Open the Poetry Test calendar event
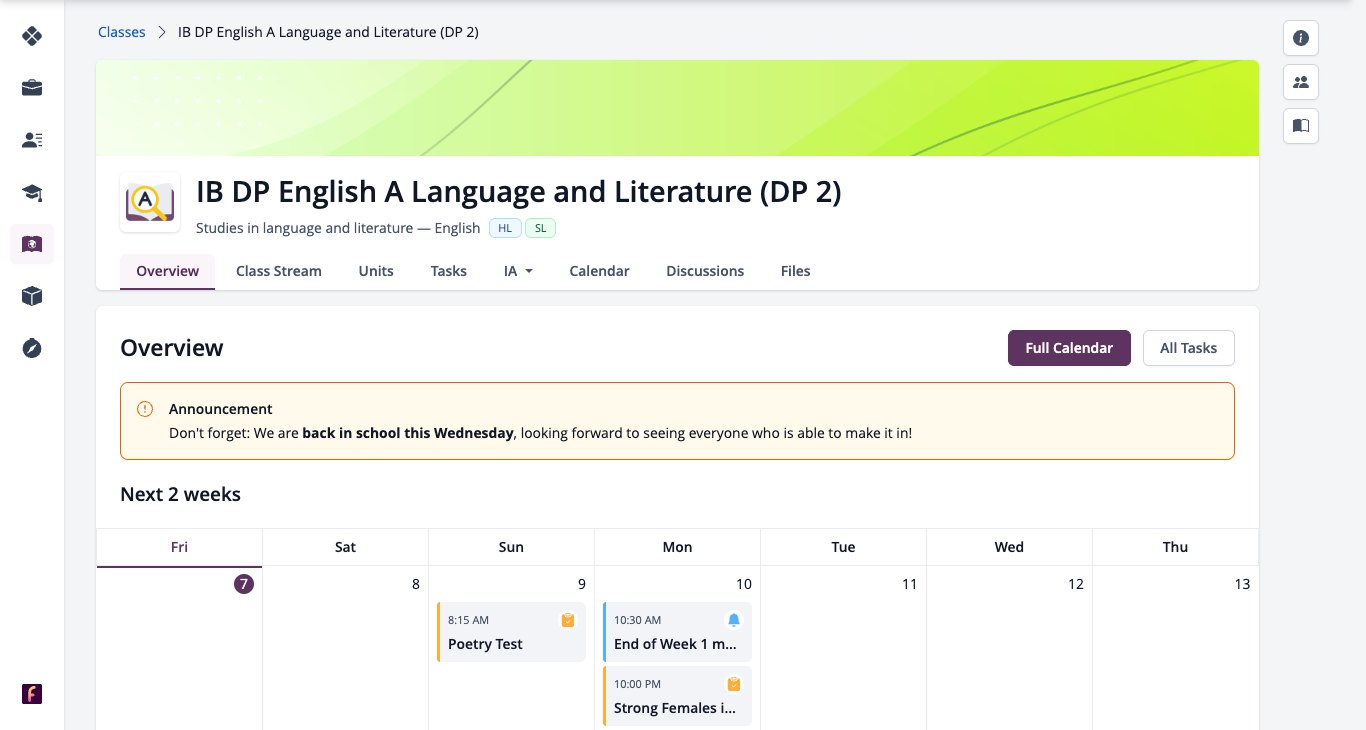The height and width of the screenshot is (730, 1366). 511,632
